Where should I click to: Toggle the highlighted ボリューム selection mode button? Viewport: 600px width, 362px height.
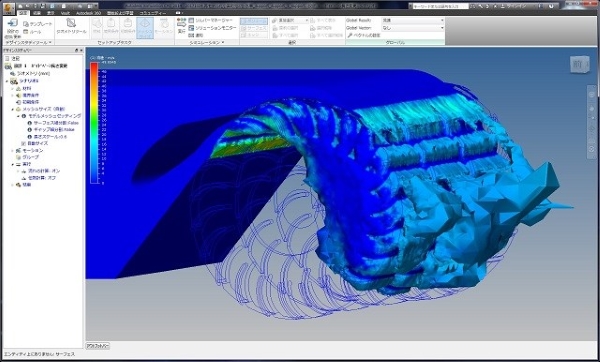coord(254,21)
